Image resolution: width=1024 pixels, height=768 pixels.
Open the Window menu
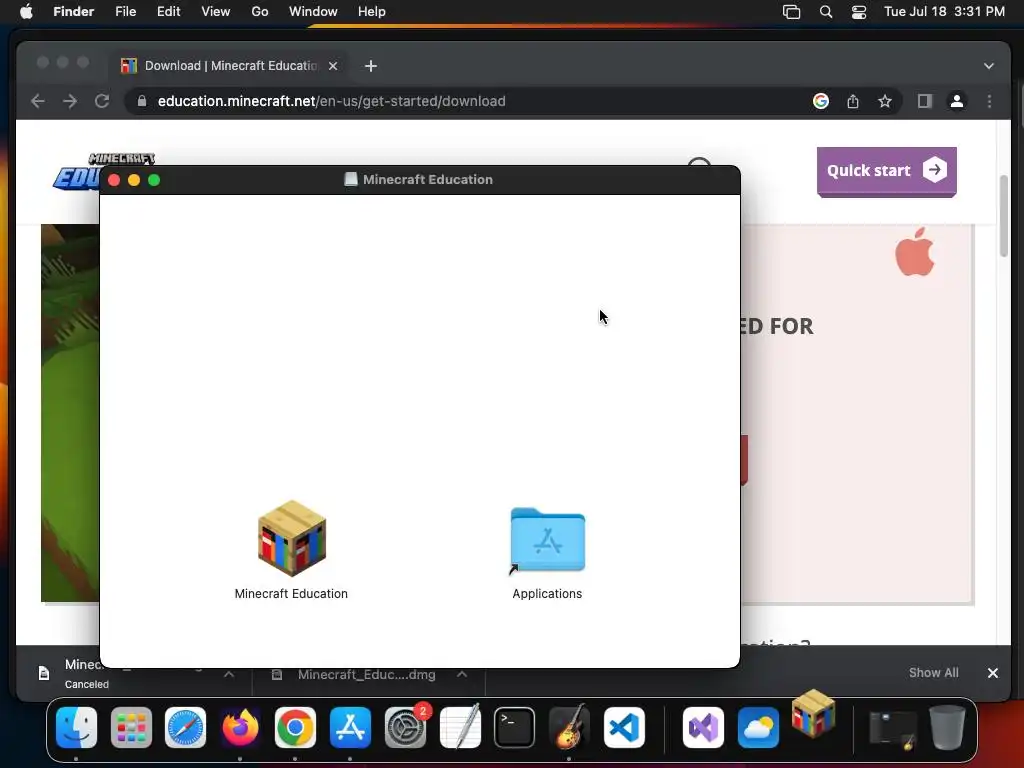coord(313,12)
